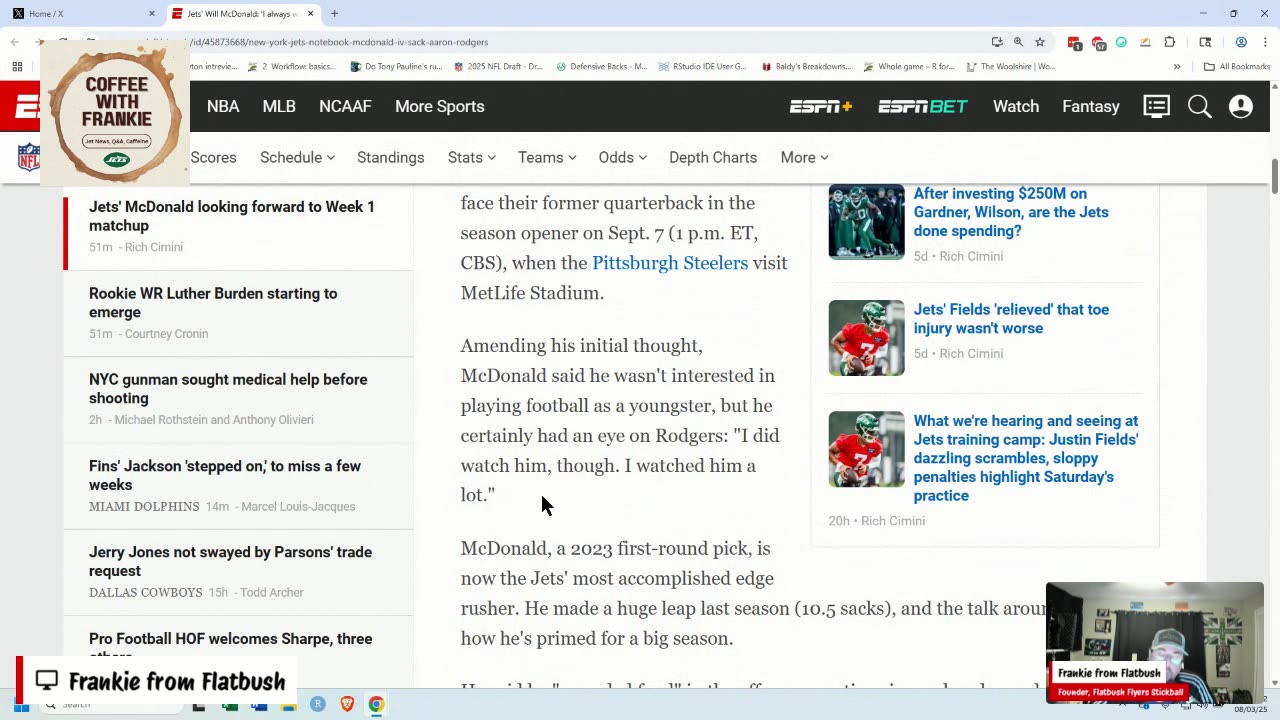This screenshot has width=1280, height=720.
Task: Click the page vertical scrollbar thumb
Action: [x=1274, y=178]
